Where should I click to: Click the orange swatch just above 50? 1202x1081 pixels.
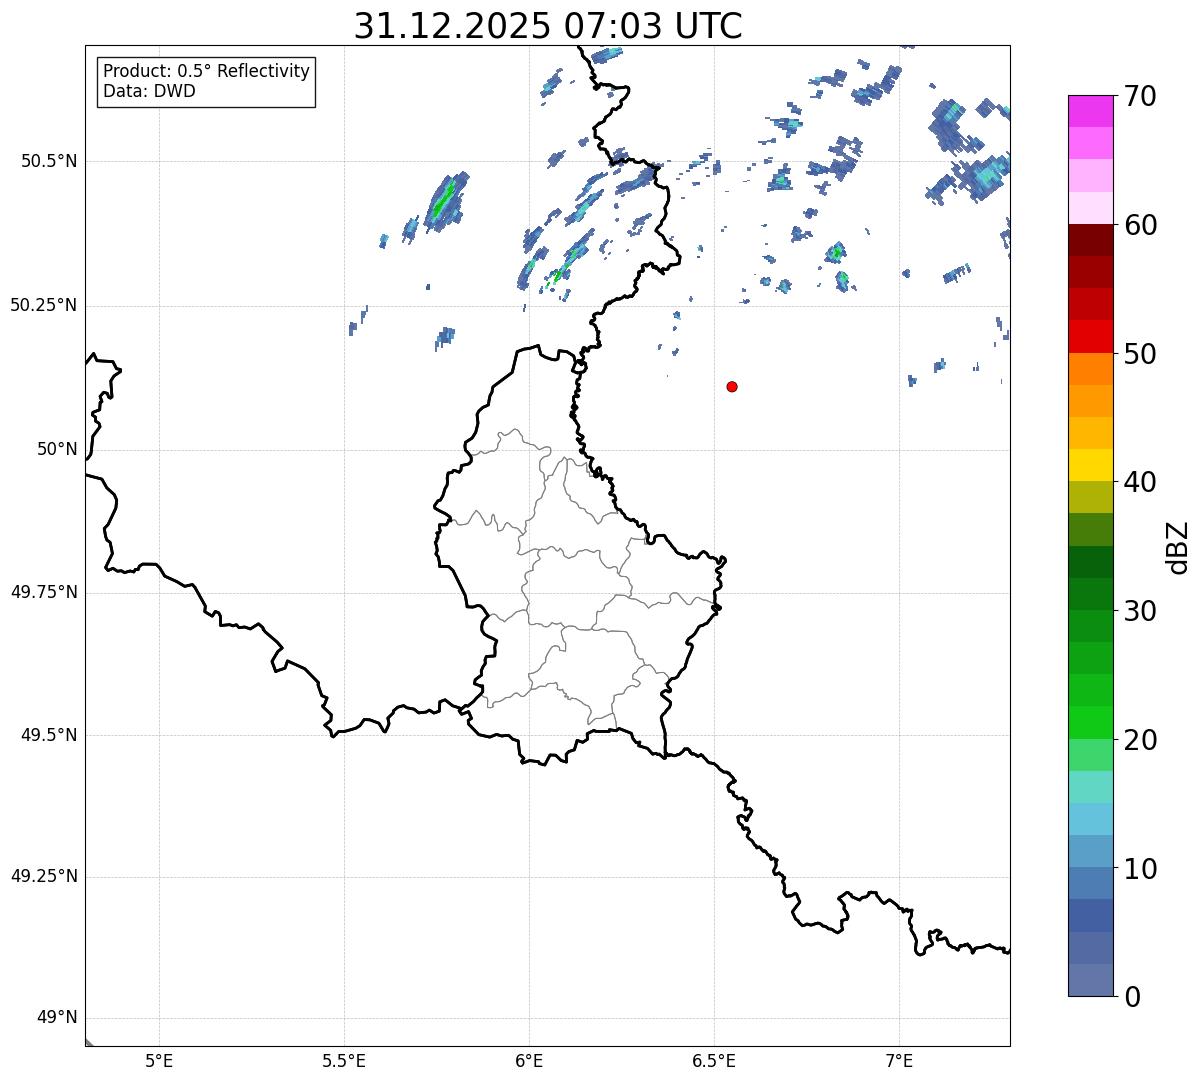pos(1091,369)
